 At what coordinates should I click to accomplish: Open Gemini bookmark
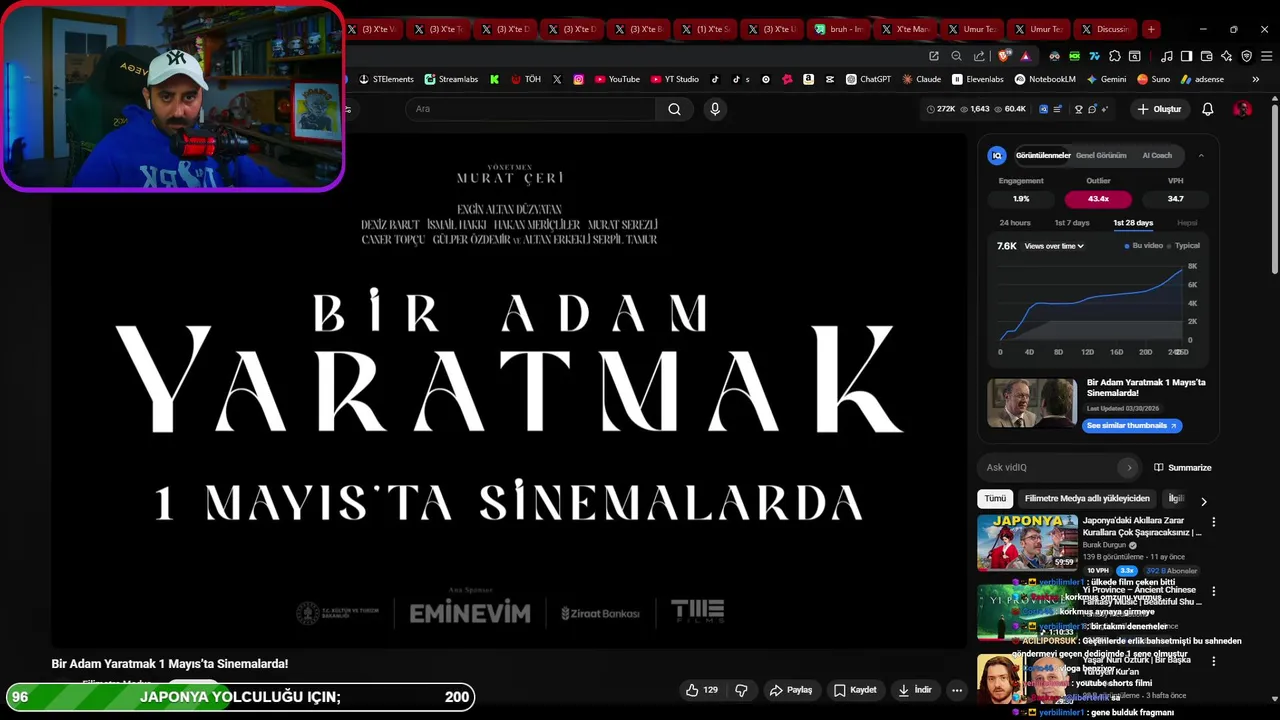click(x=1106, y=79)
